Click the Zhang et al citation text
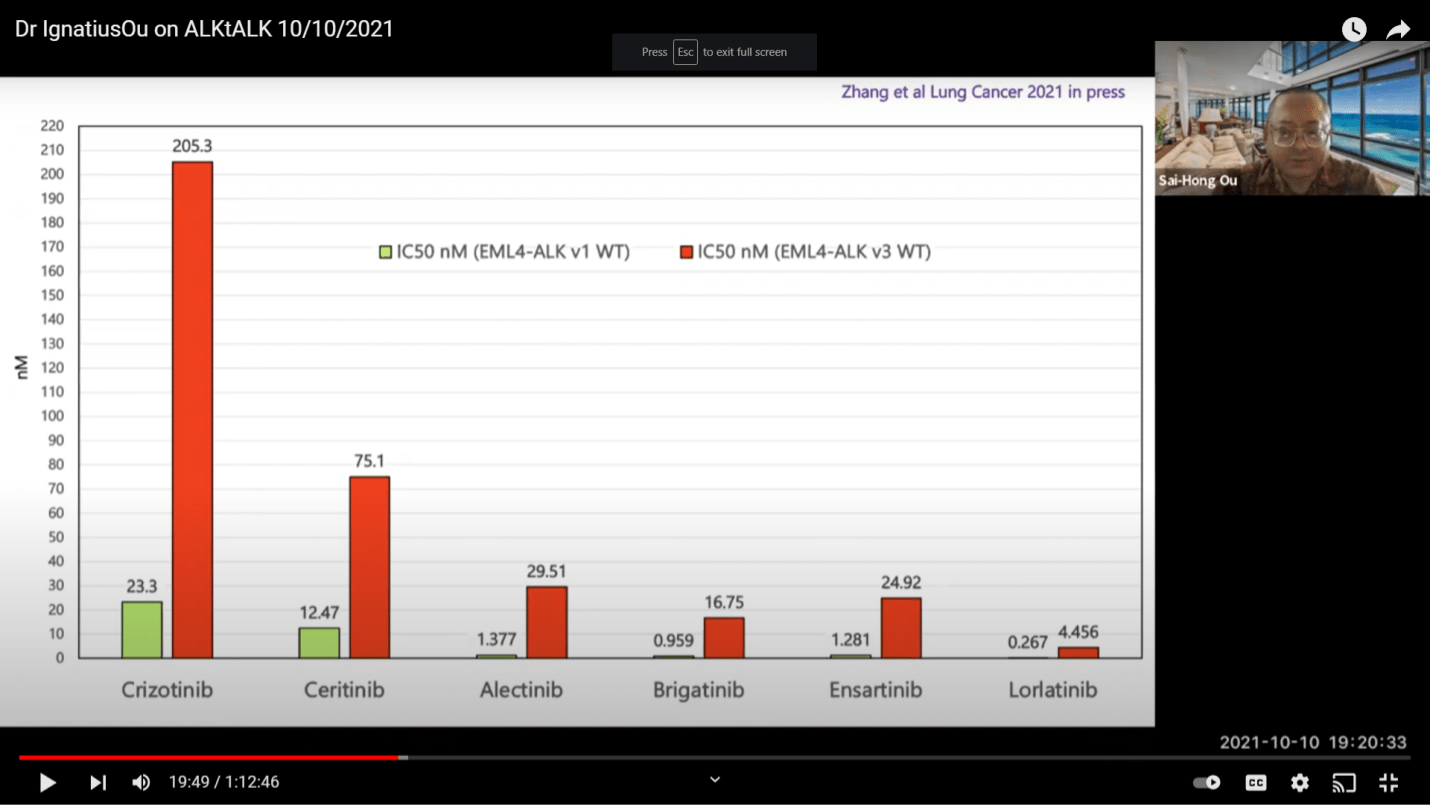This screenshot has height=809, width=1430. (985, 92)
